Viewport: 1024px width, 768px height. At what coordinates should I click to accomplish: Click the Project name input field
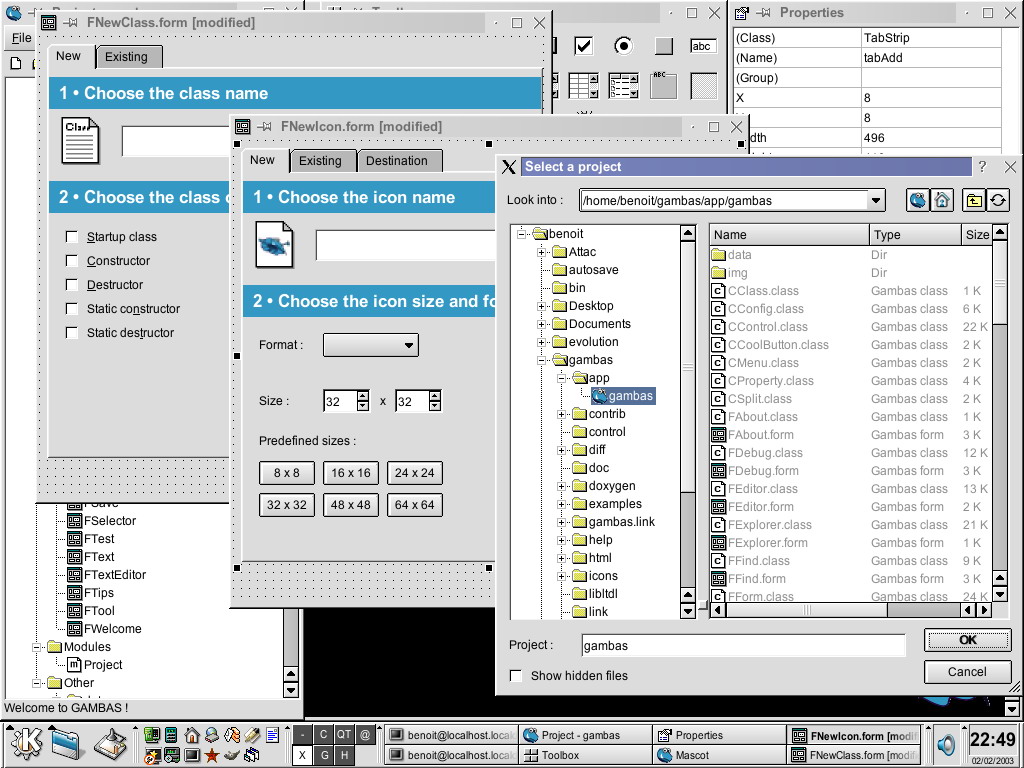[743, 646]
